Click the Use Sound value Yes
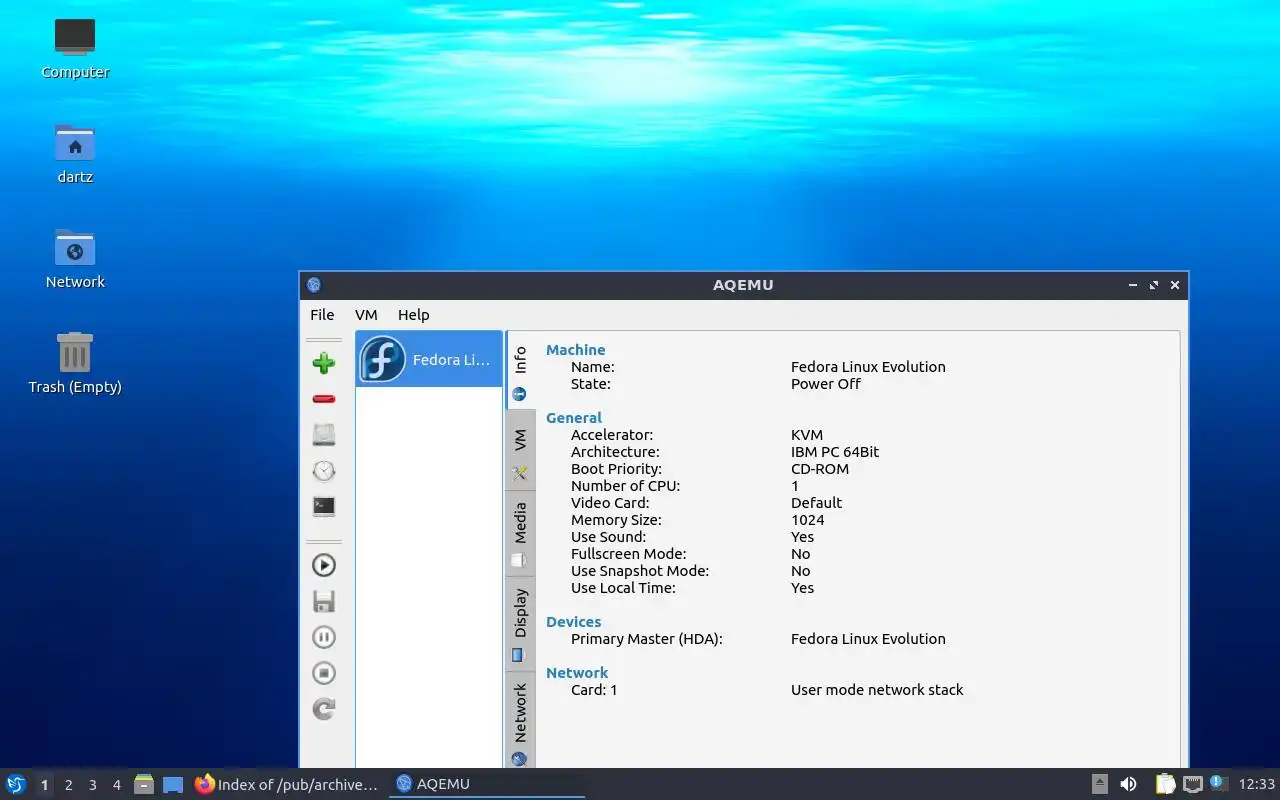 (x=803, y=537)
